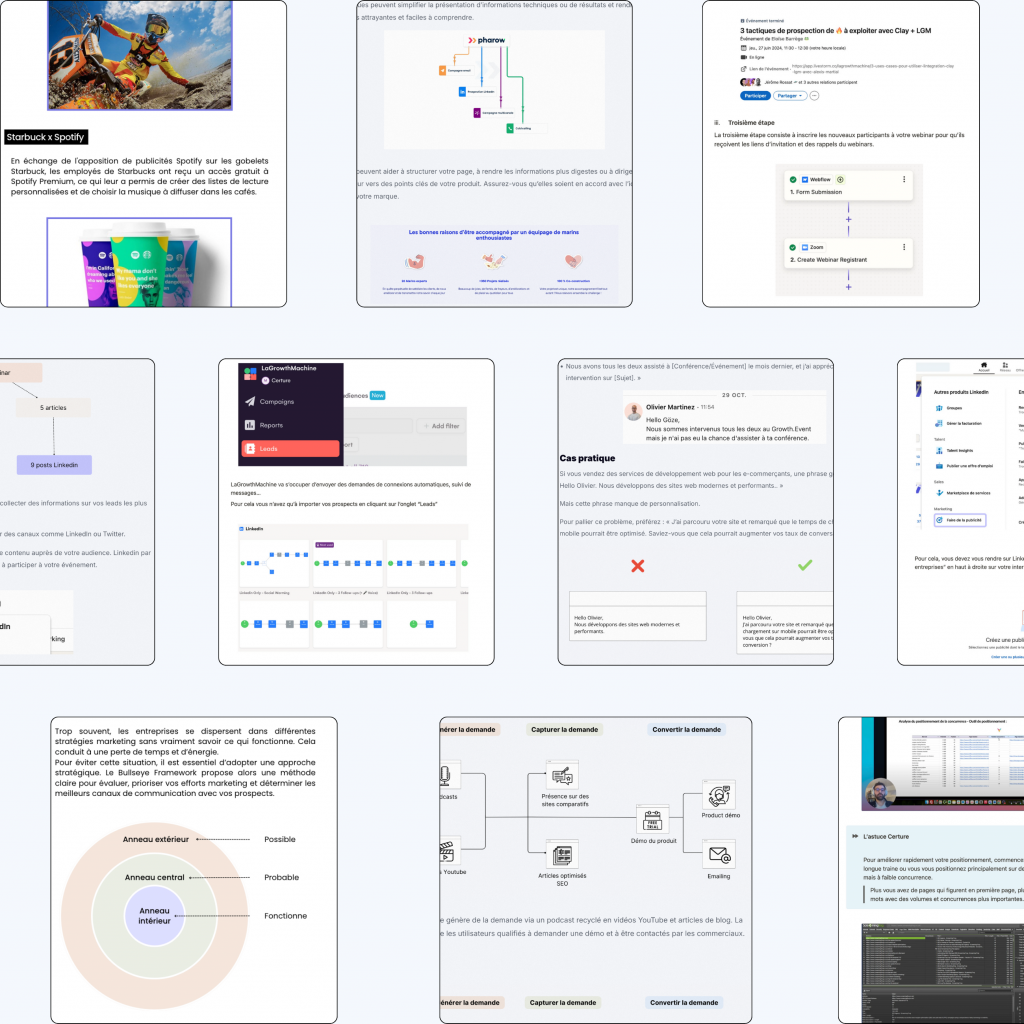Click the circular more options button beside Partager
This screenshot has height=1024, width=1024.
pos(814,95)
